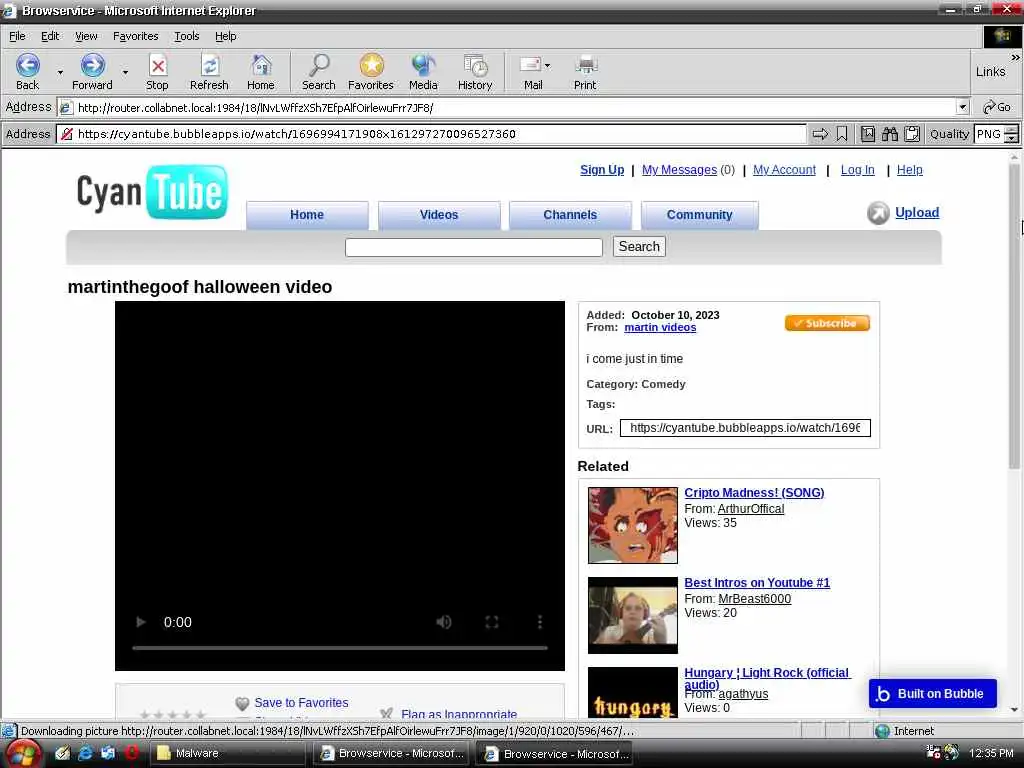The height and width of the screenshot is (768, 1024).
Task: Stop loading the page
Action: (x=157, y=72)
